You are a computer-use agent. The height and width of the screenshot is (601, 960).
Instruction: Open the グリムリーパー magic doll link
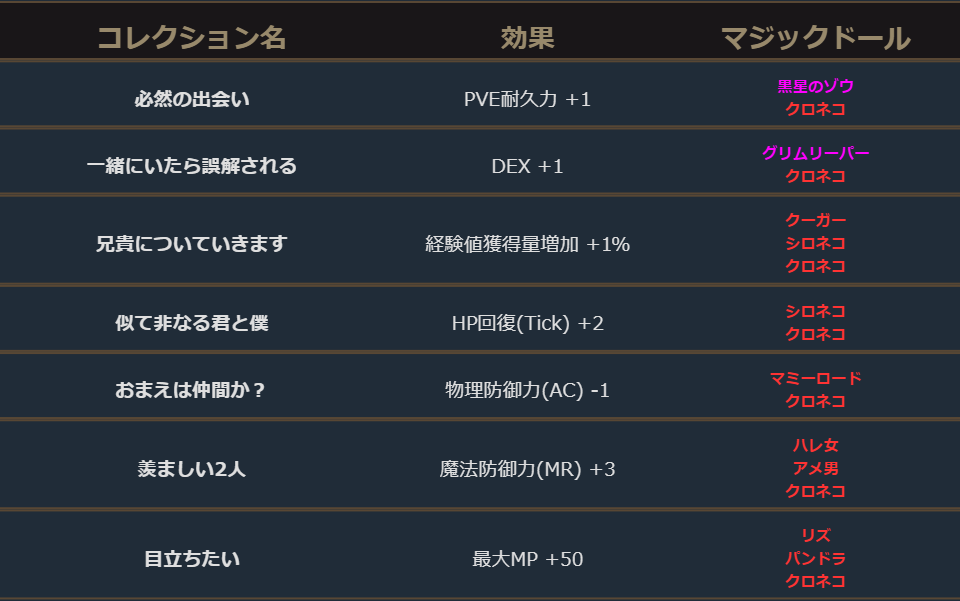815,154
